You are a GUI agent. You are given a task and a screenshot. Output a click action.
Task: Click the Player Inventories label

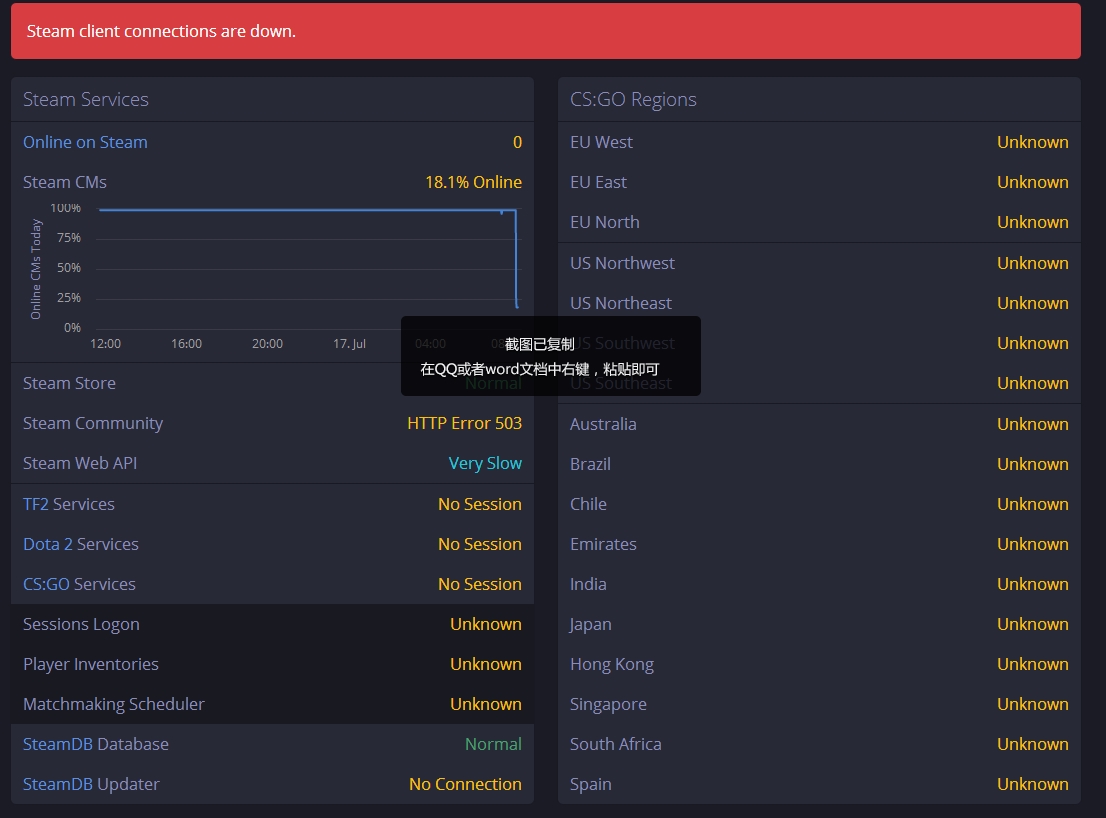coord(91,664)
